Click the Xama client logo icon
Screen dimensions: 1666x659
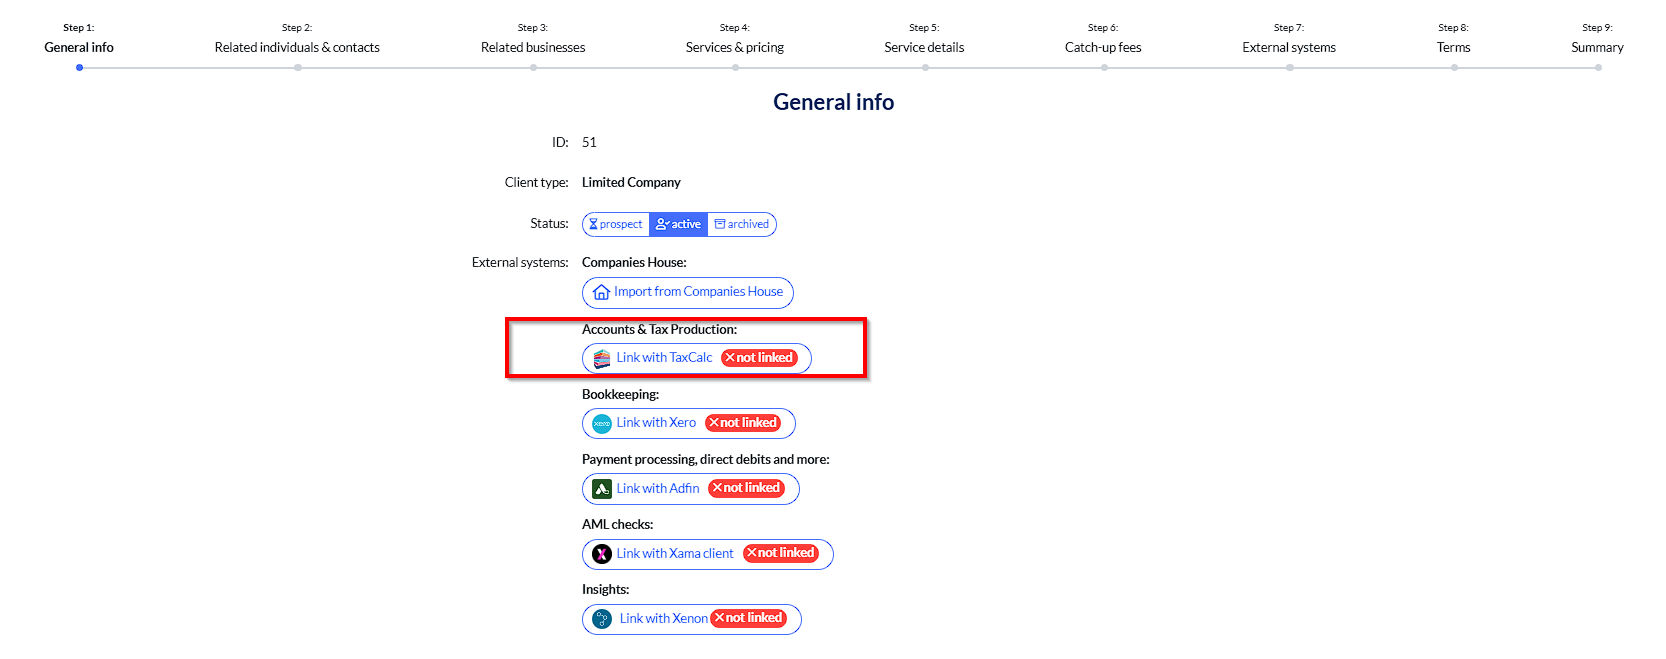[x=602, y=554]
